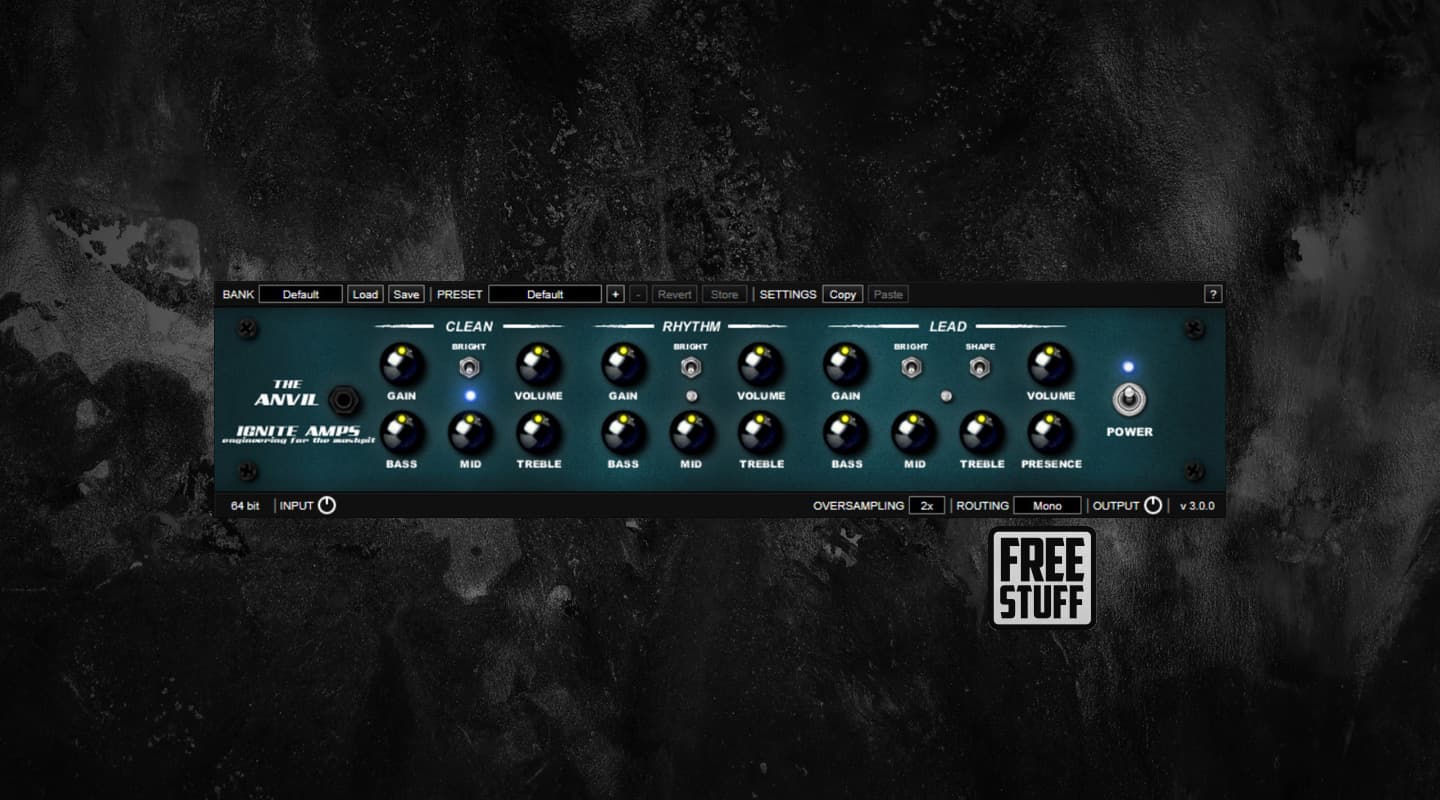This screenshot has height=800, width=1440.
Task: Click the Paste settings button
Action: click(x=888, y=294)
